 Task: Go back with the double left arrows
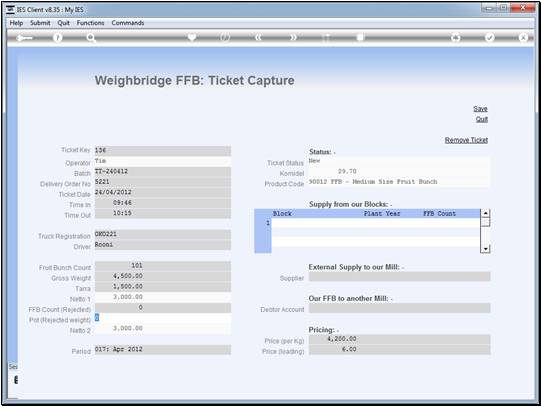pyautogui.click(x=258, y=37)
